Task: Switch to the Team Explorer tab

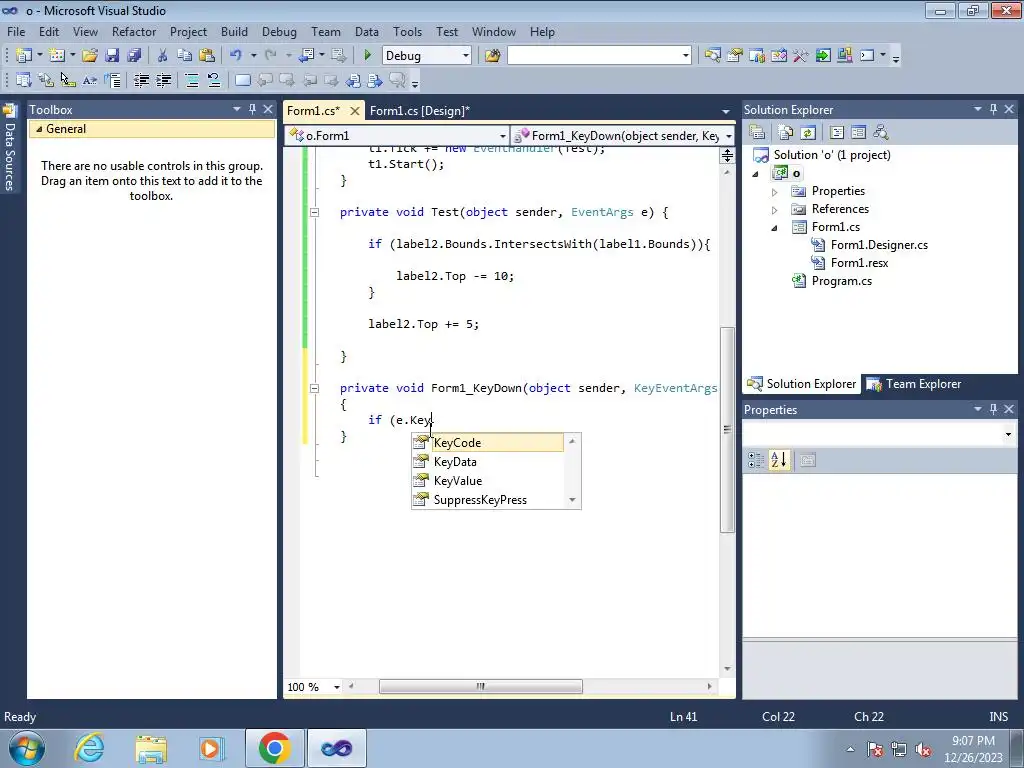Action: coord(914,384)
